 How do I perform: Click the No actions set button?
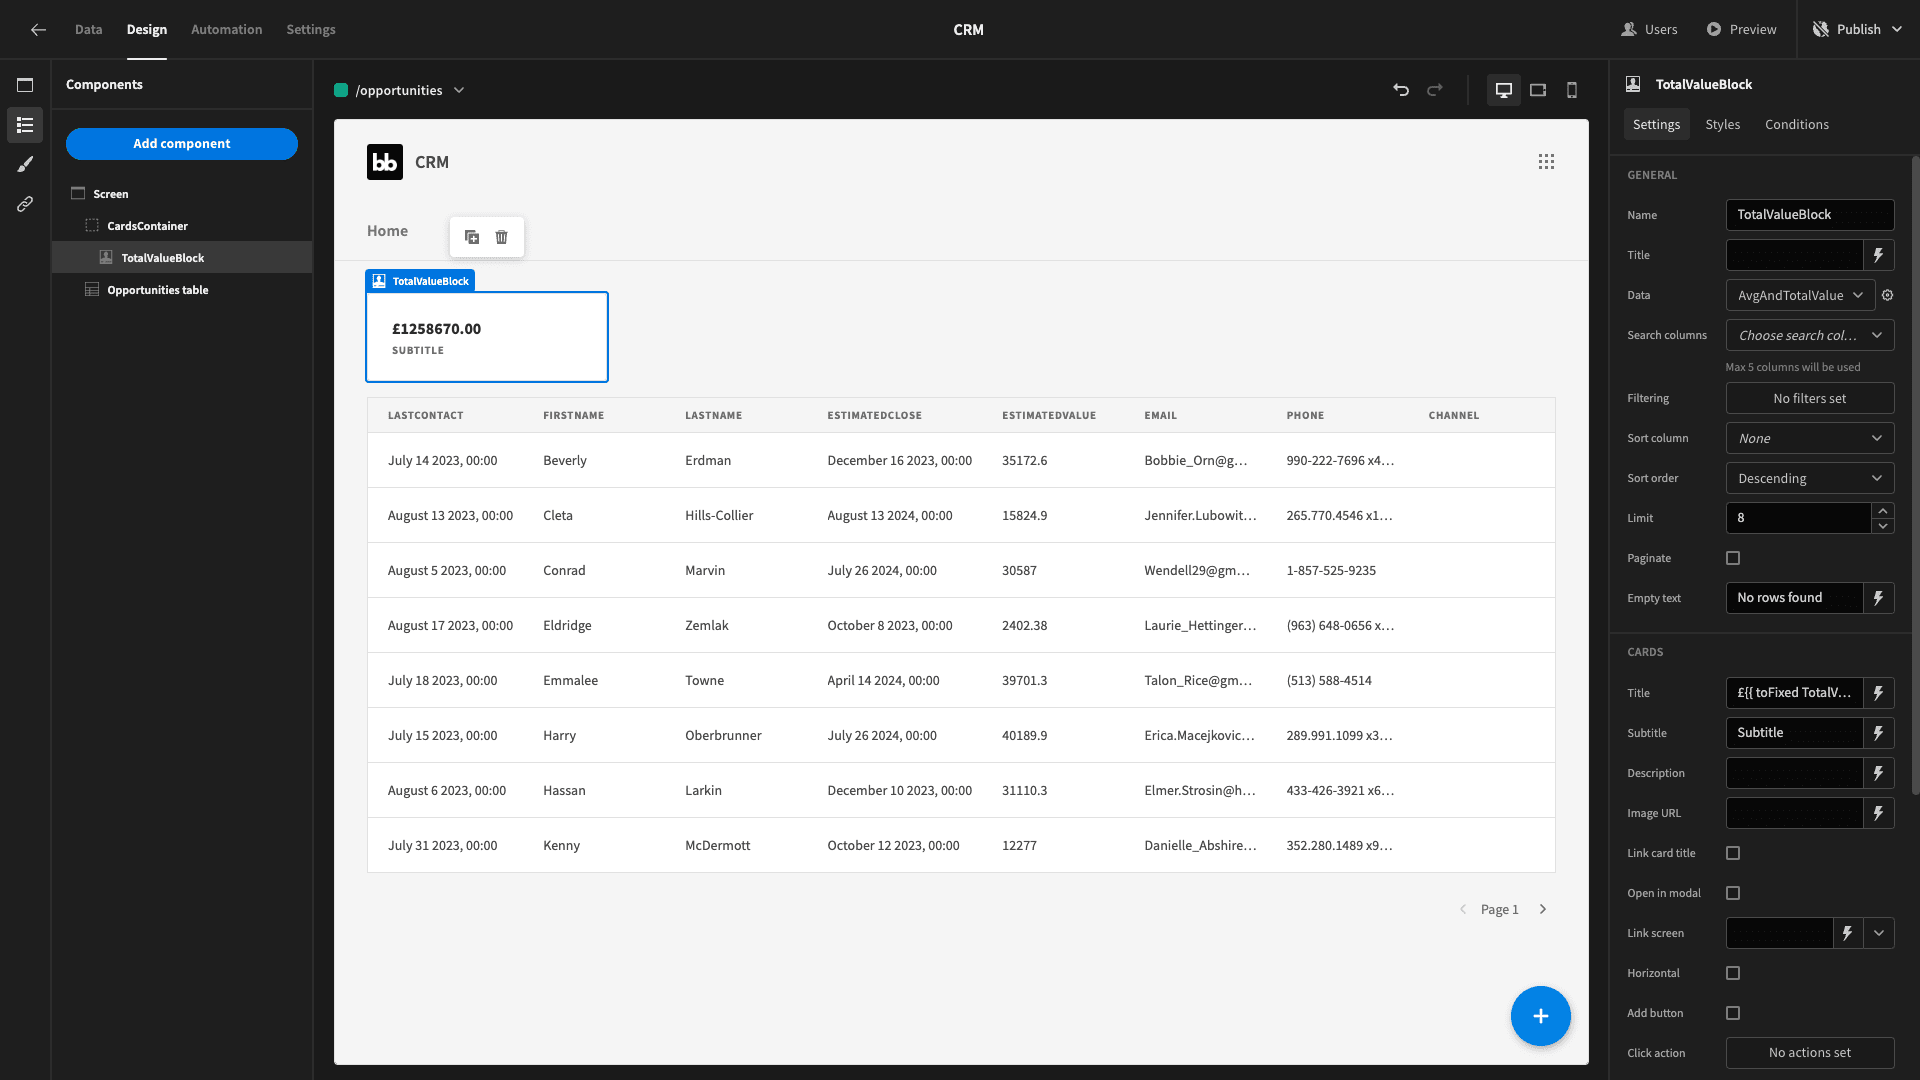click(1810, 1053)
